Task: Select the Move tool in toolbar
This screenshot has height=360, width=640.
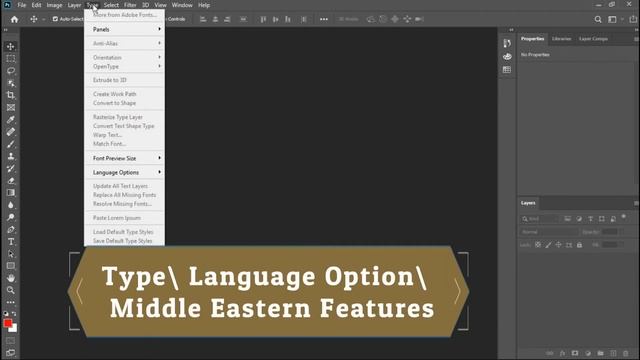Action: click(11, 47)
